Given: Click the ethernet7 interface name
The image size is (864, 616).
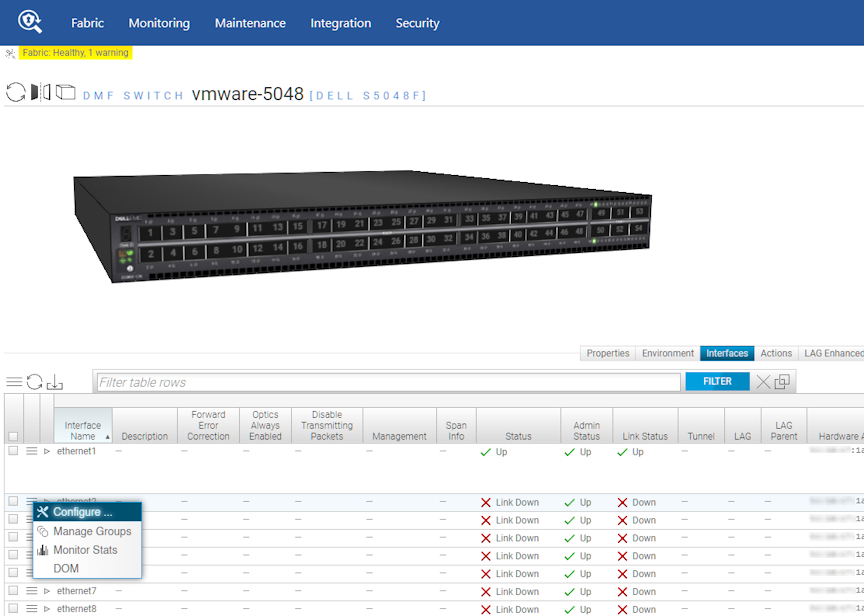Looking at the screenshot, I should click(x=77, y=591).
